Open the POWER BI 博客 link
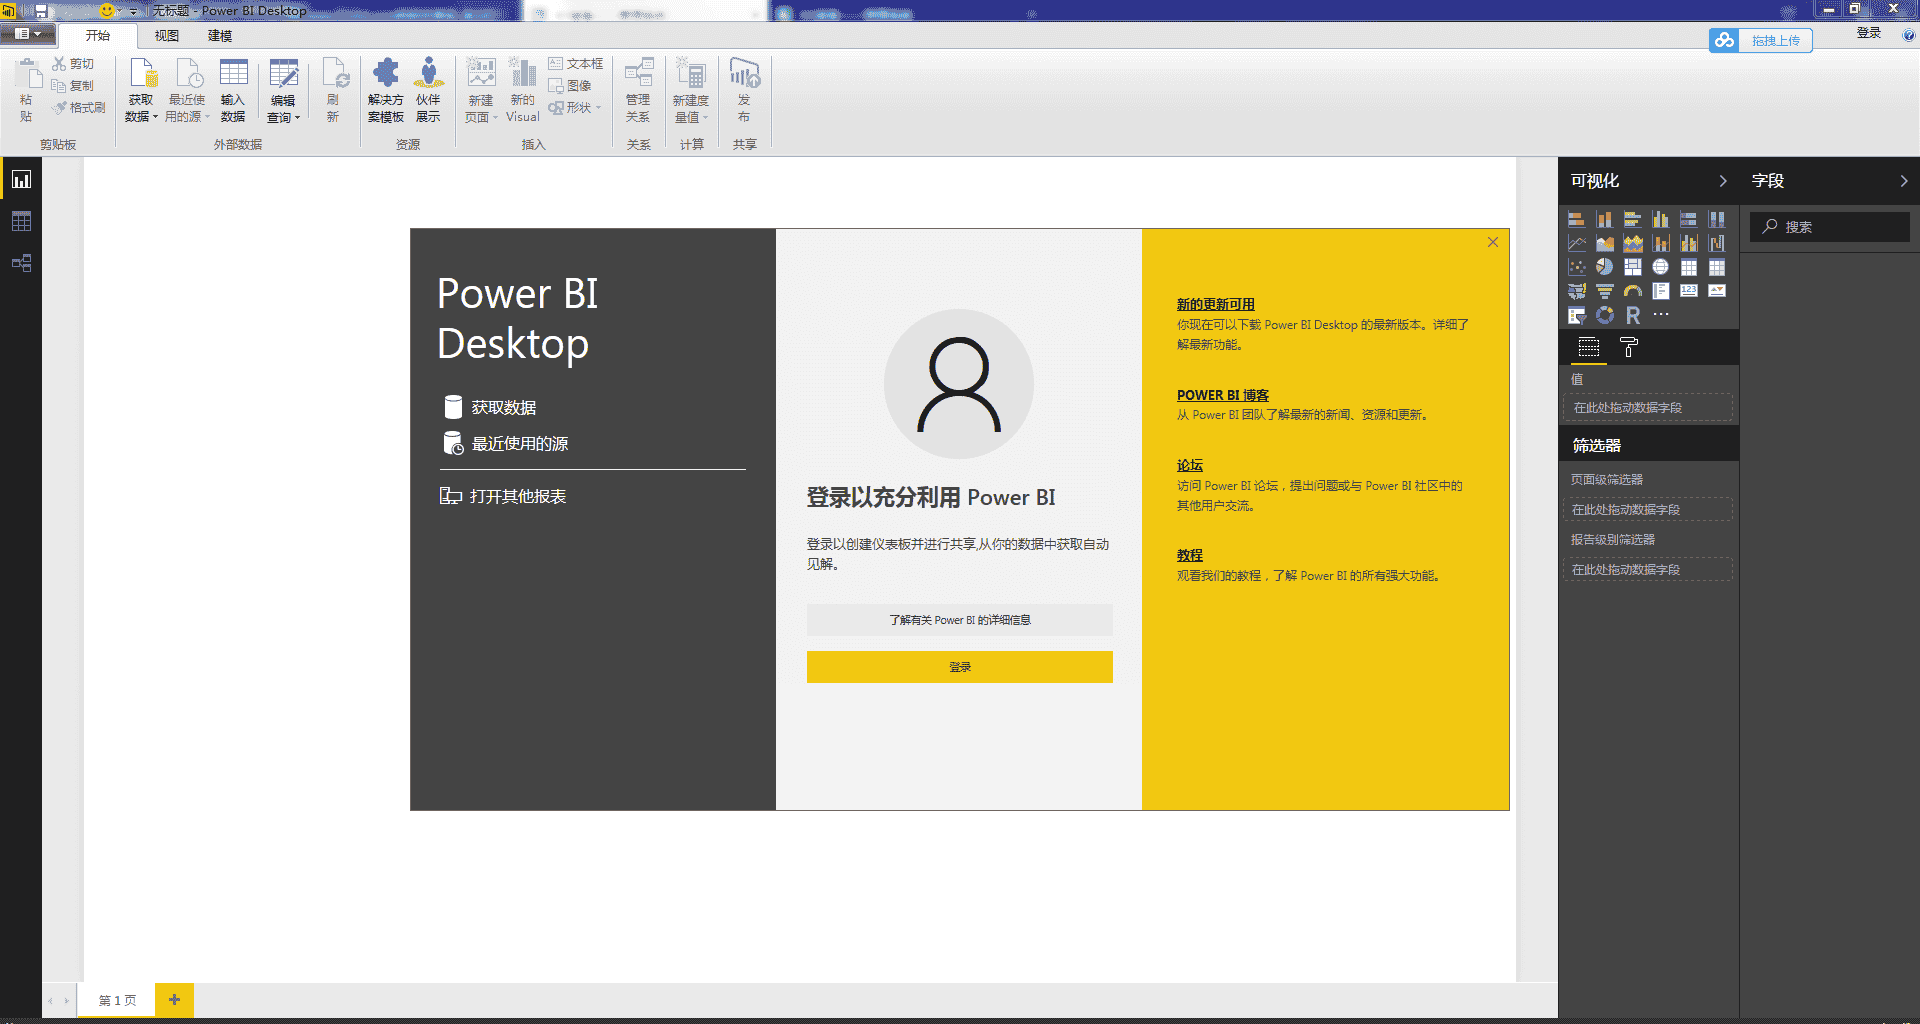Viewport: 1920px width, 1024px height. coord(1222,395)
